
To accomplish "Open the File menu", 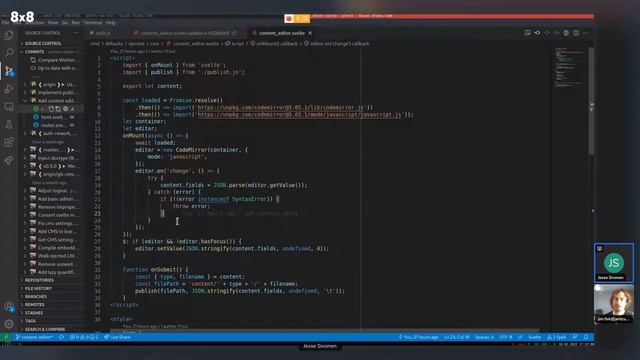I will (x=5, y=23).
